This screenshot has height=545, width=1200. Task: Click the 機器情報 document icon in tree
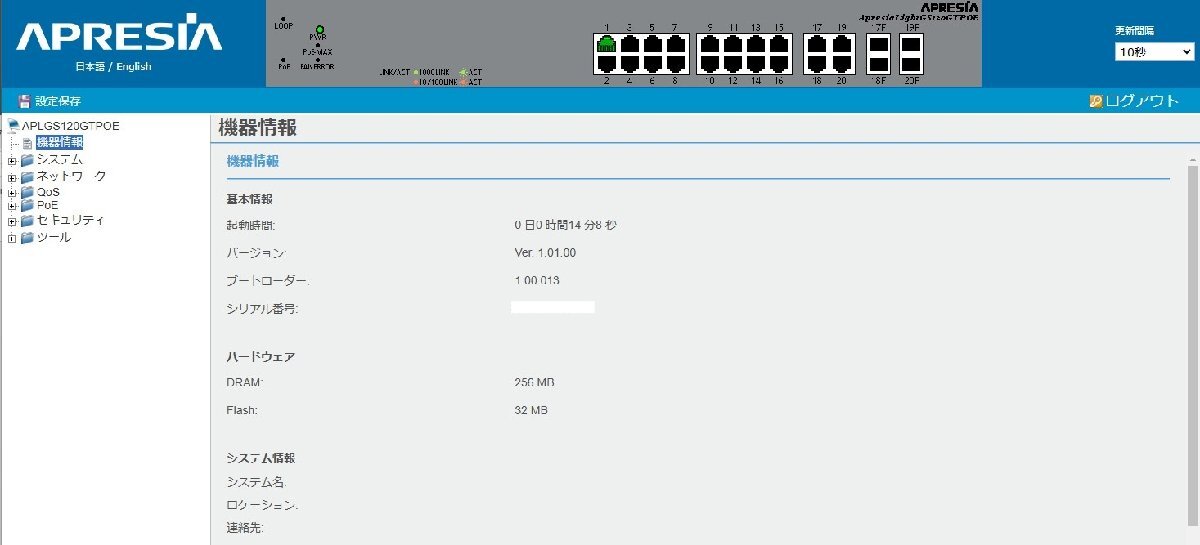[28, 143]
